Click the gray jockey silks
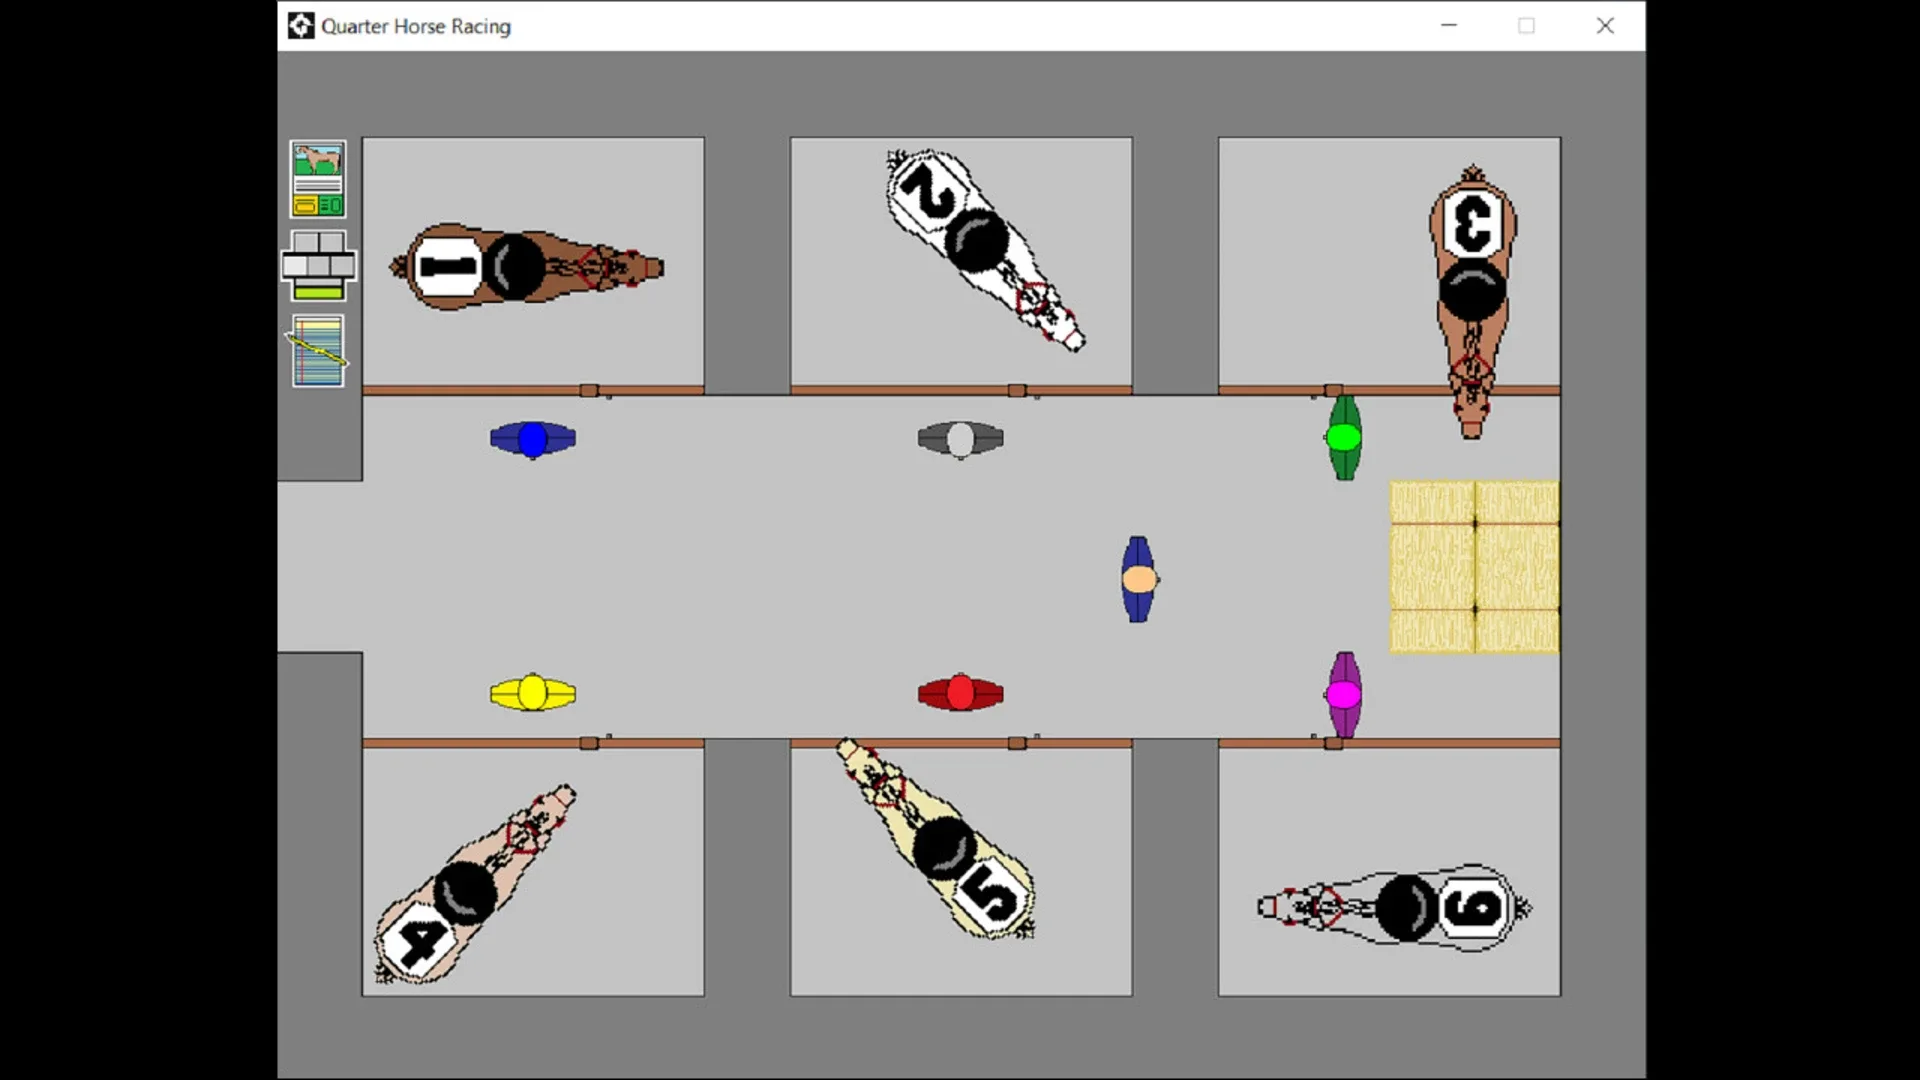 960,438
